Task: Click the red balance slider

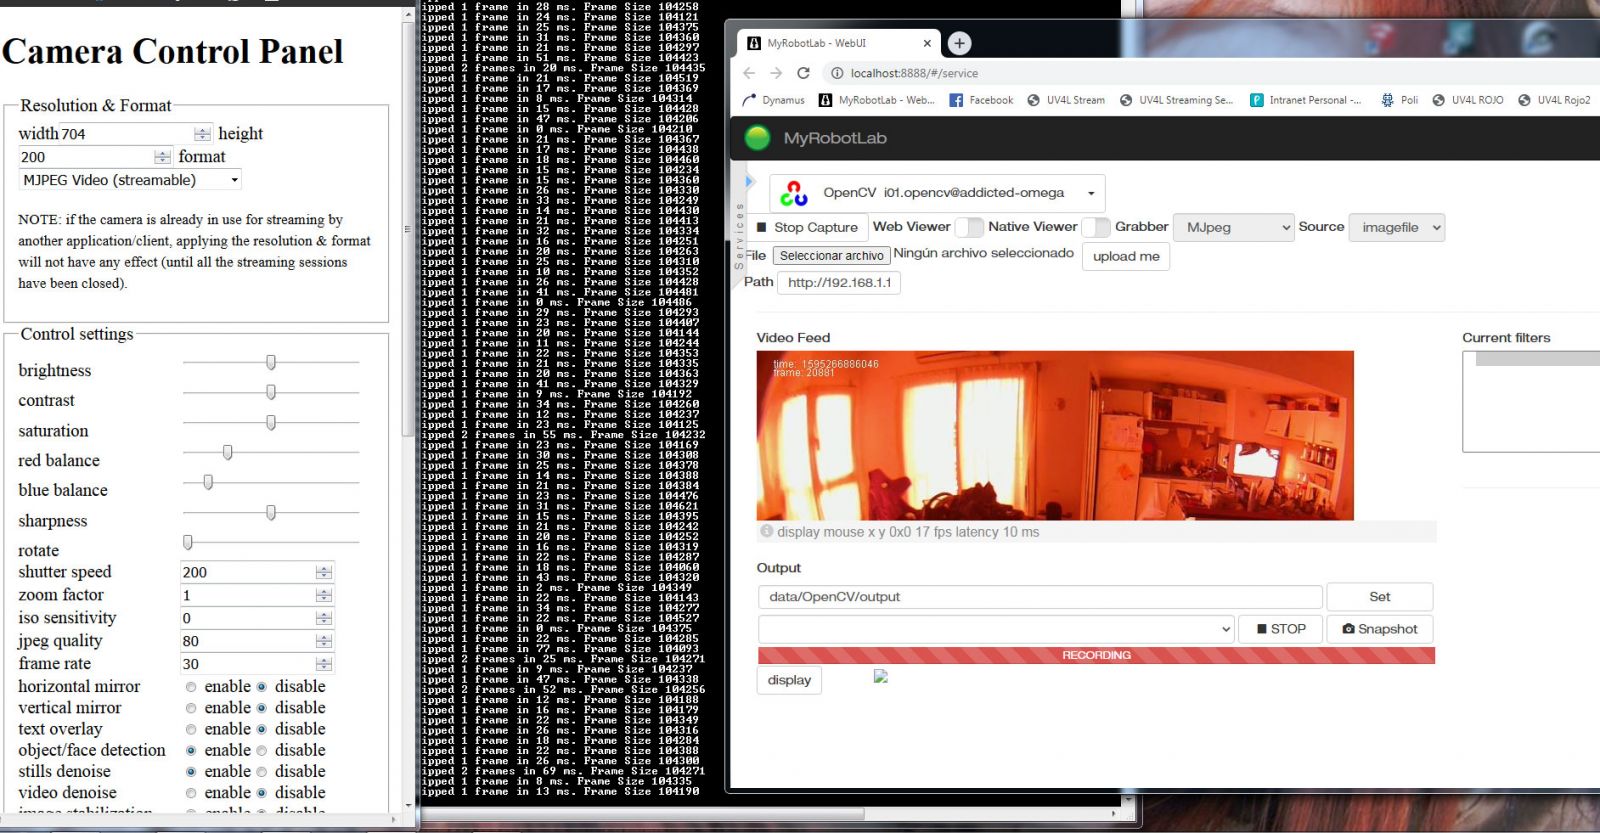Action: 271,452
